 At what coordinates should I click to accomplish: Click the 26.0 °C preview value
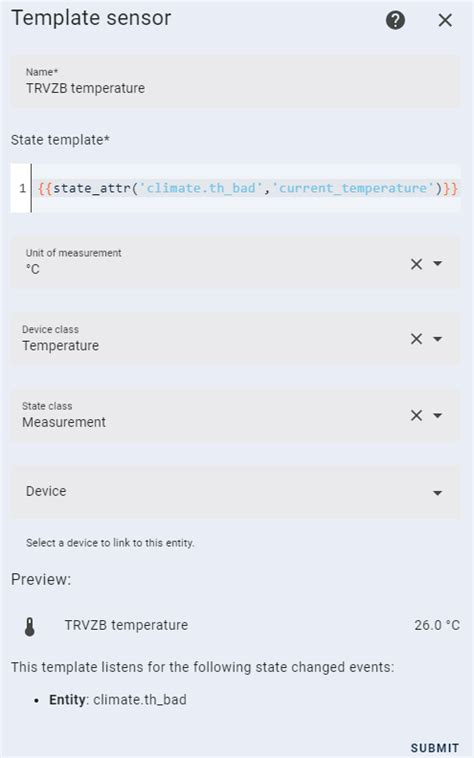click(x=437, y=625)
